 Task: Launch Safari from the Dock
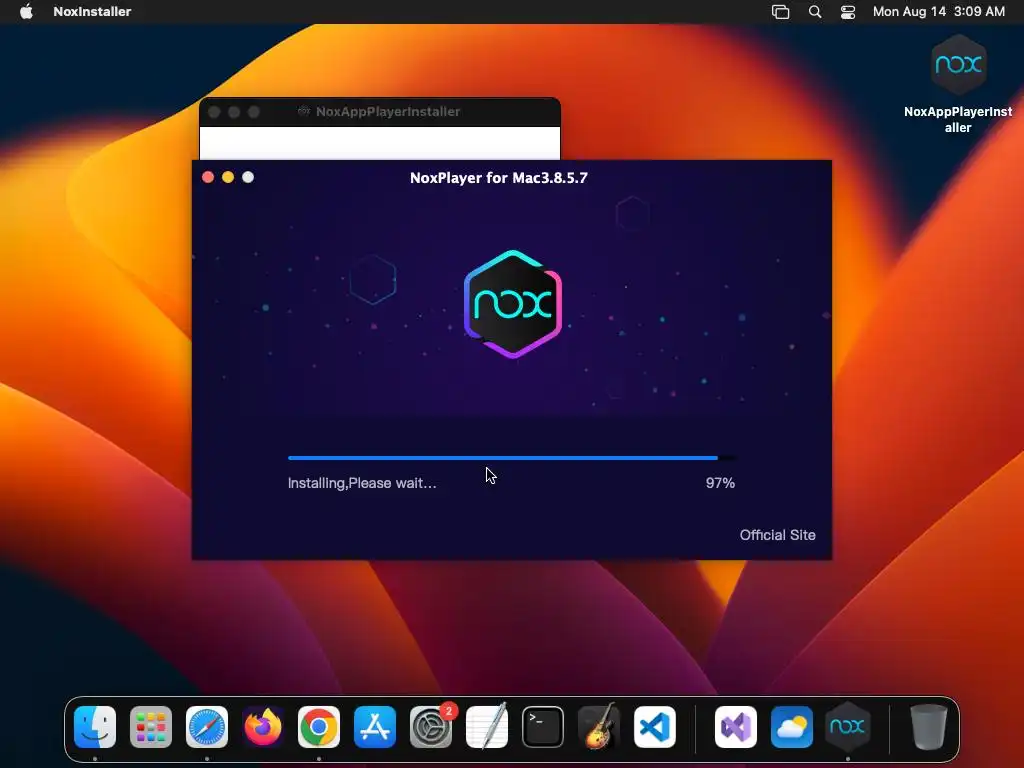click(x=207, y=727)
